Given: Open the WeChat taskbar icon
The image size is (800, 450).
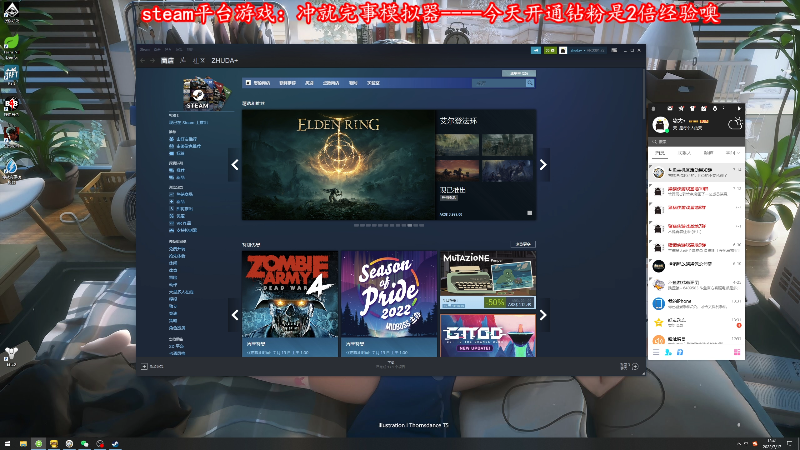Looking at the screenshot, I should click(84, 444).
